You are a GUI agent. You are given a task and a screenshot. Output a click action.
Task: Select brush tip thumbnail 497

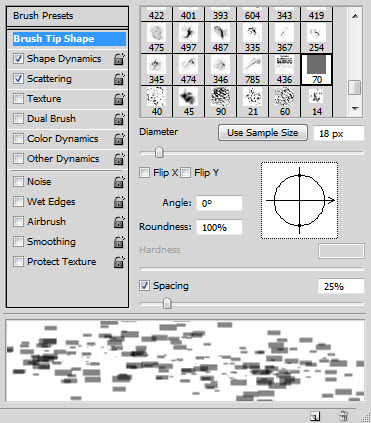point(188,38)
